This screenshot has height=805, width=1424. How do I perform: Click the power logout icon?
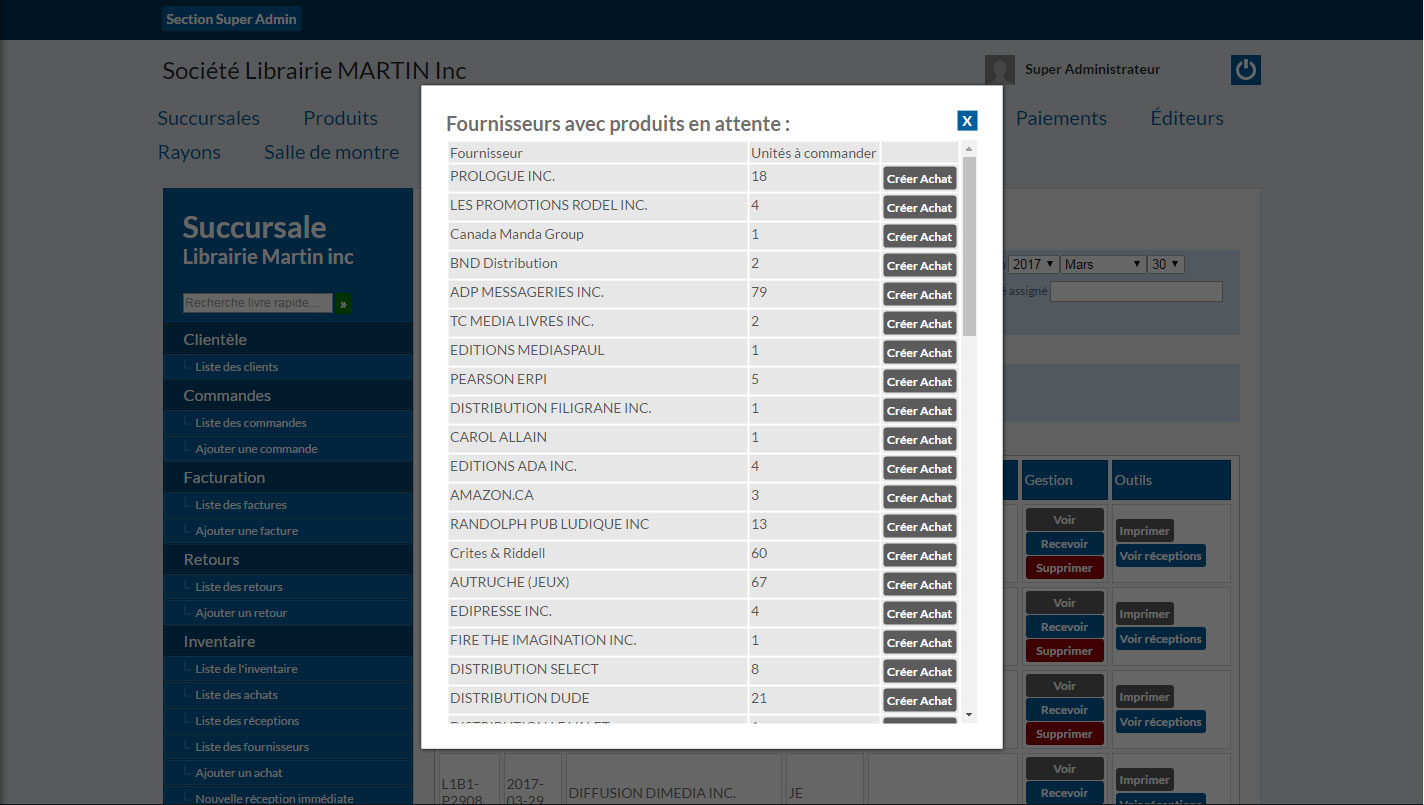[1245, 70]
